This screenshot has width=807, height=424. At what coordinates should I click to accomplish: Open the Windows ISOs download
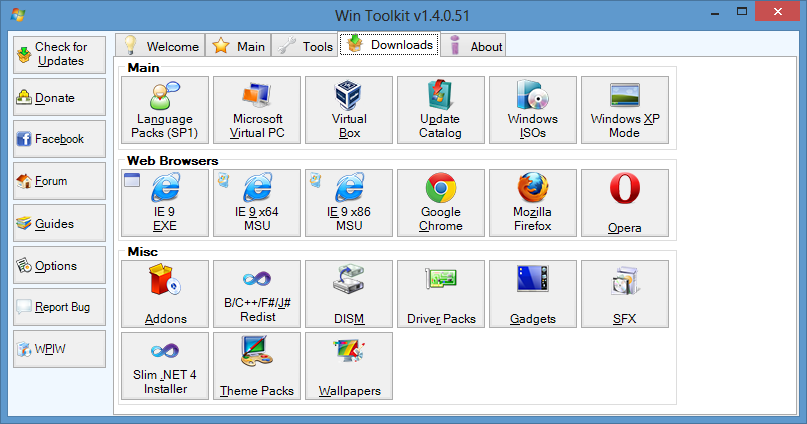point(532,112)
